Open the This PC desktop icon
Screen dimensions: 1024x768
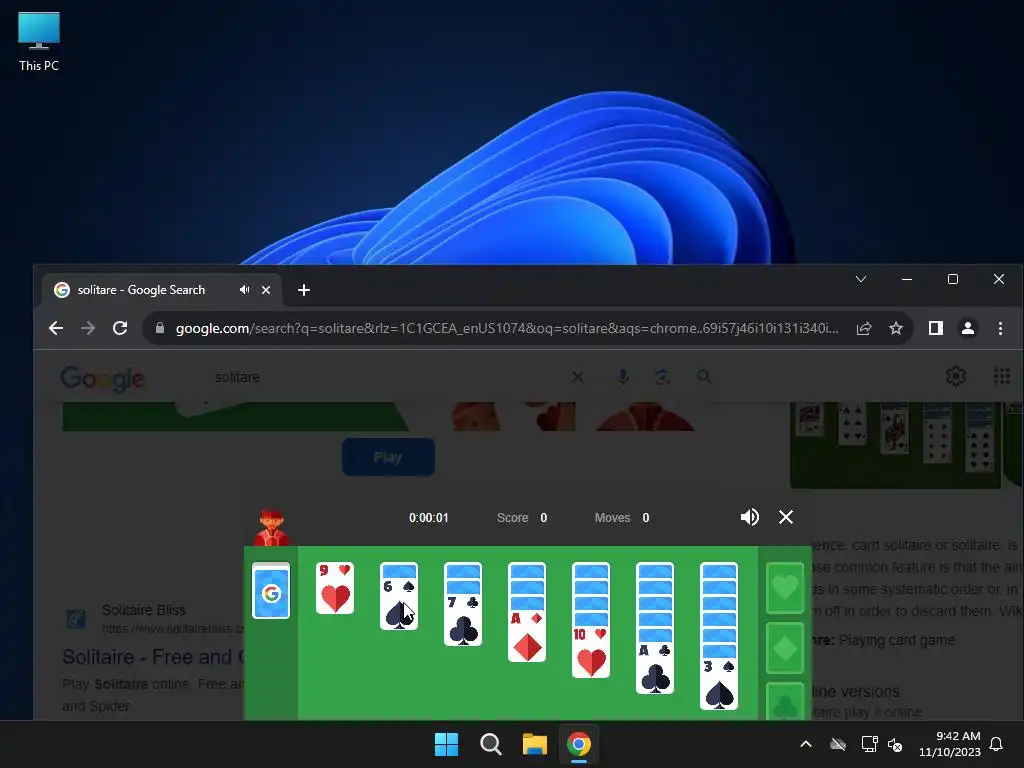39,42
